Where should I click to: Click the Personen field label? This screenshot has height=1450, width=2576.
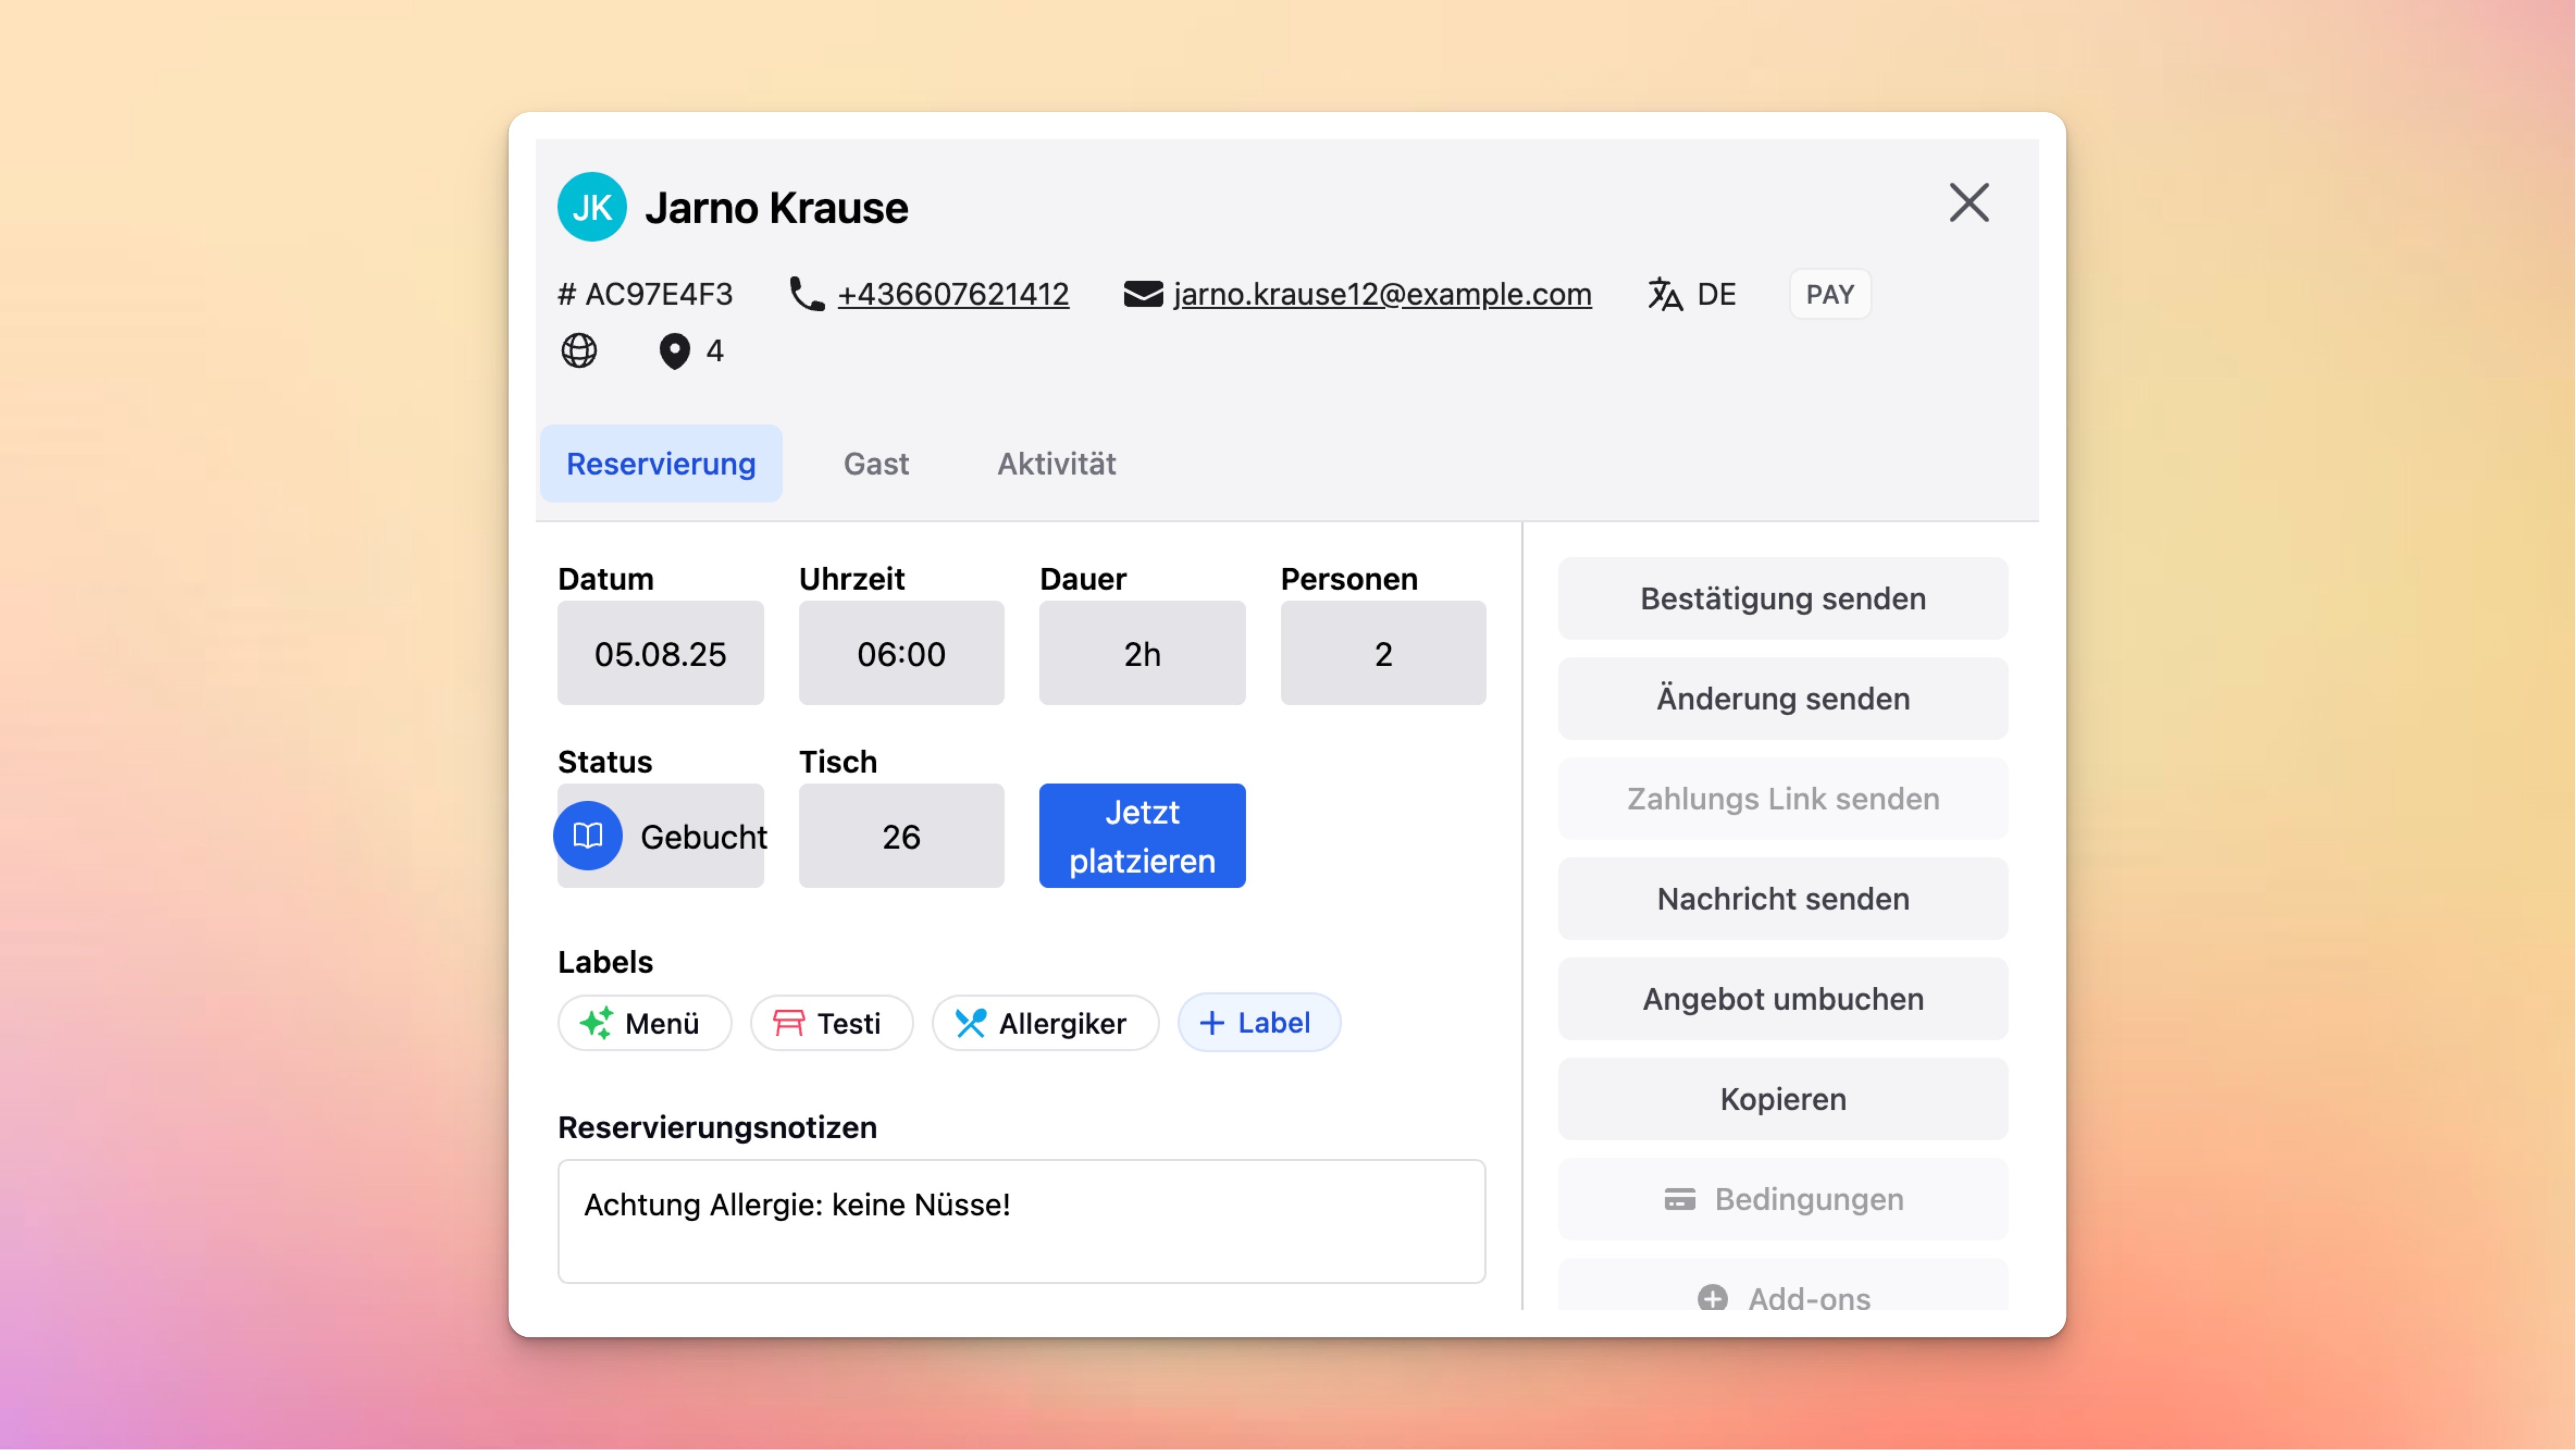coord(1349,579)
